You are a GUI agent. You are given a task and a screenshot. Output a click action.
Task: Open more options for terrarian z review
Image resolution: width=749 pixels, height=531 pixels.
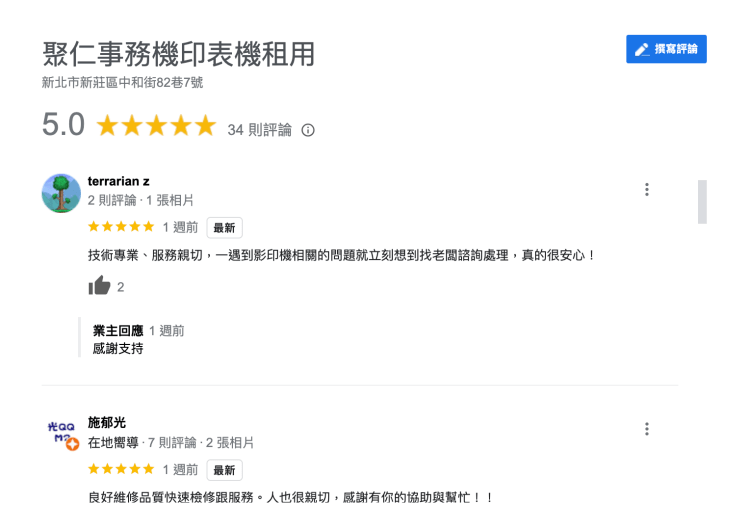coord(647,190)
